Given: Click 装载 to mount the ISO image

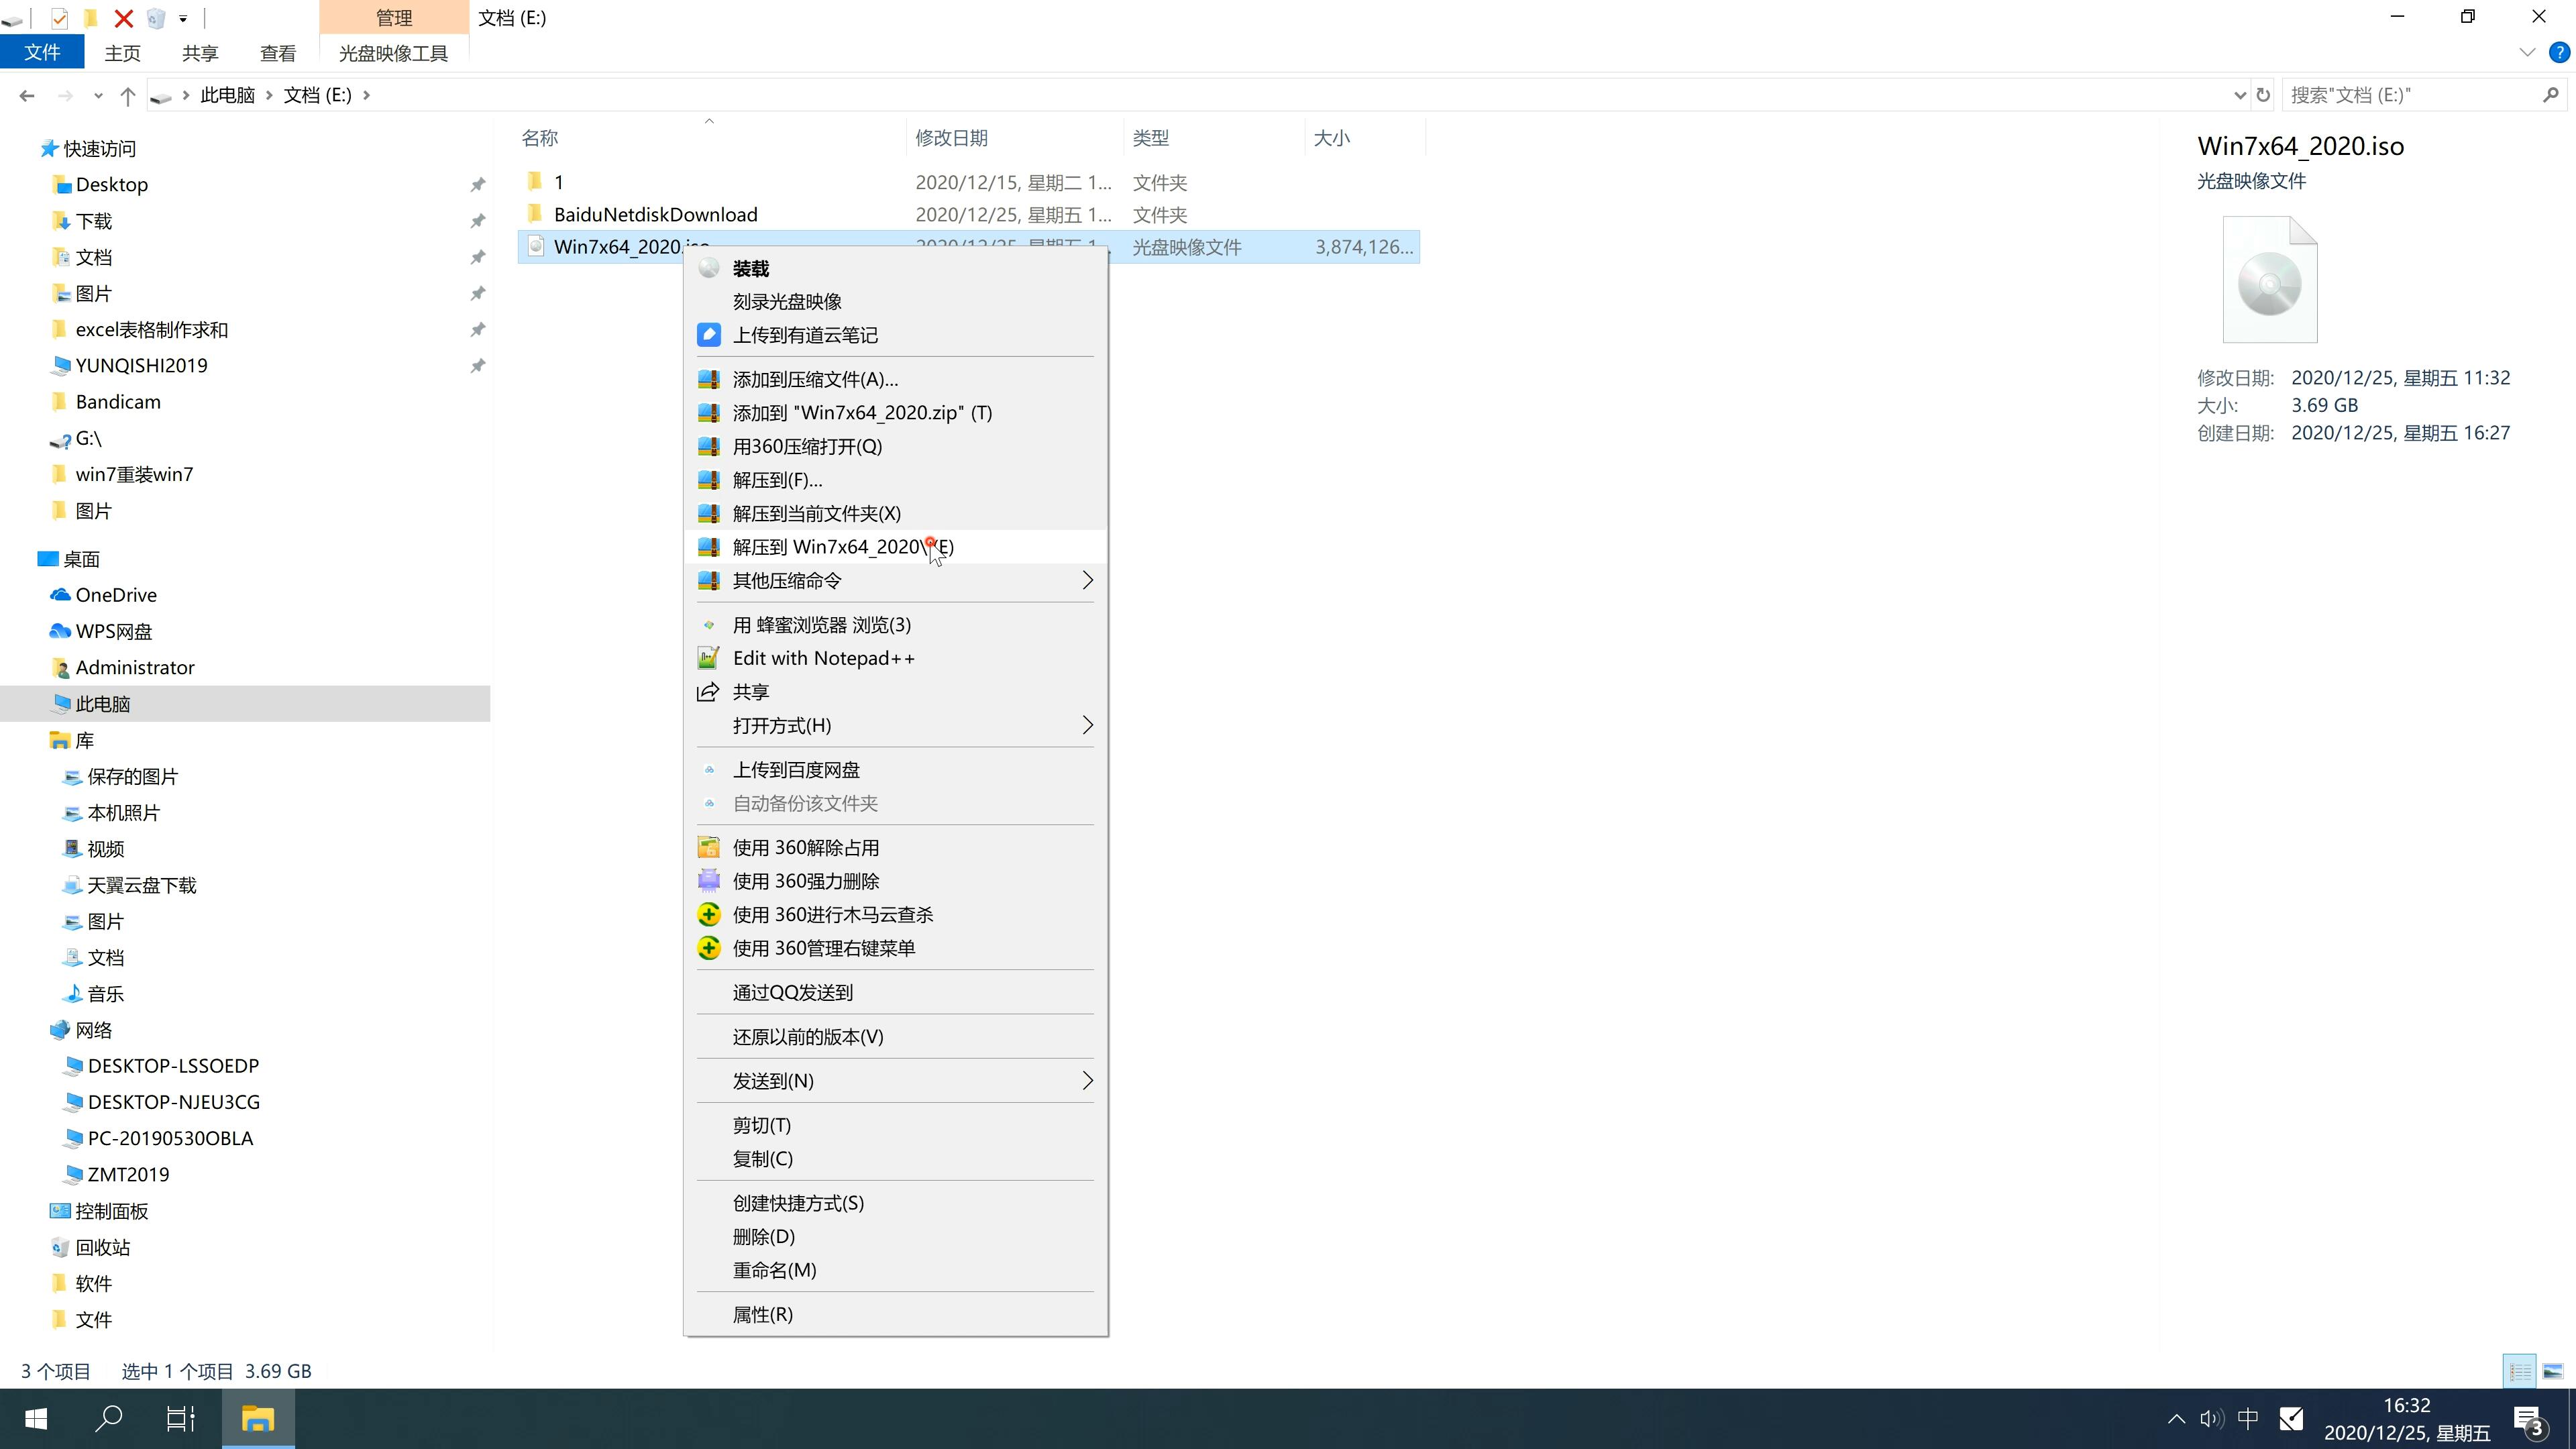Looking at the screenshot, I should [x=752, y=267].
